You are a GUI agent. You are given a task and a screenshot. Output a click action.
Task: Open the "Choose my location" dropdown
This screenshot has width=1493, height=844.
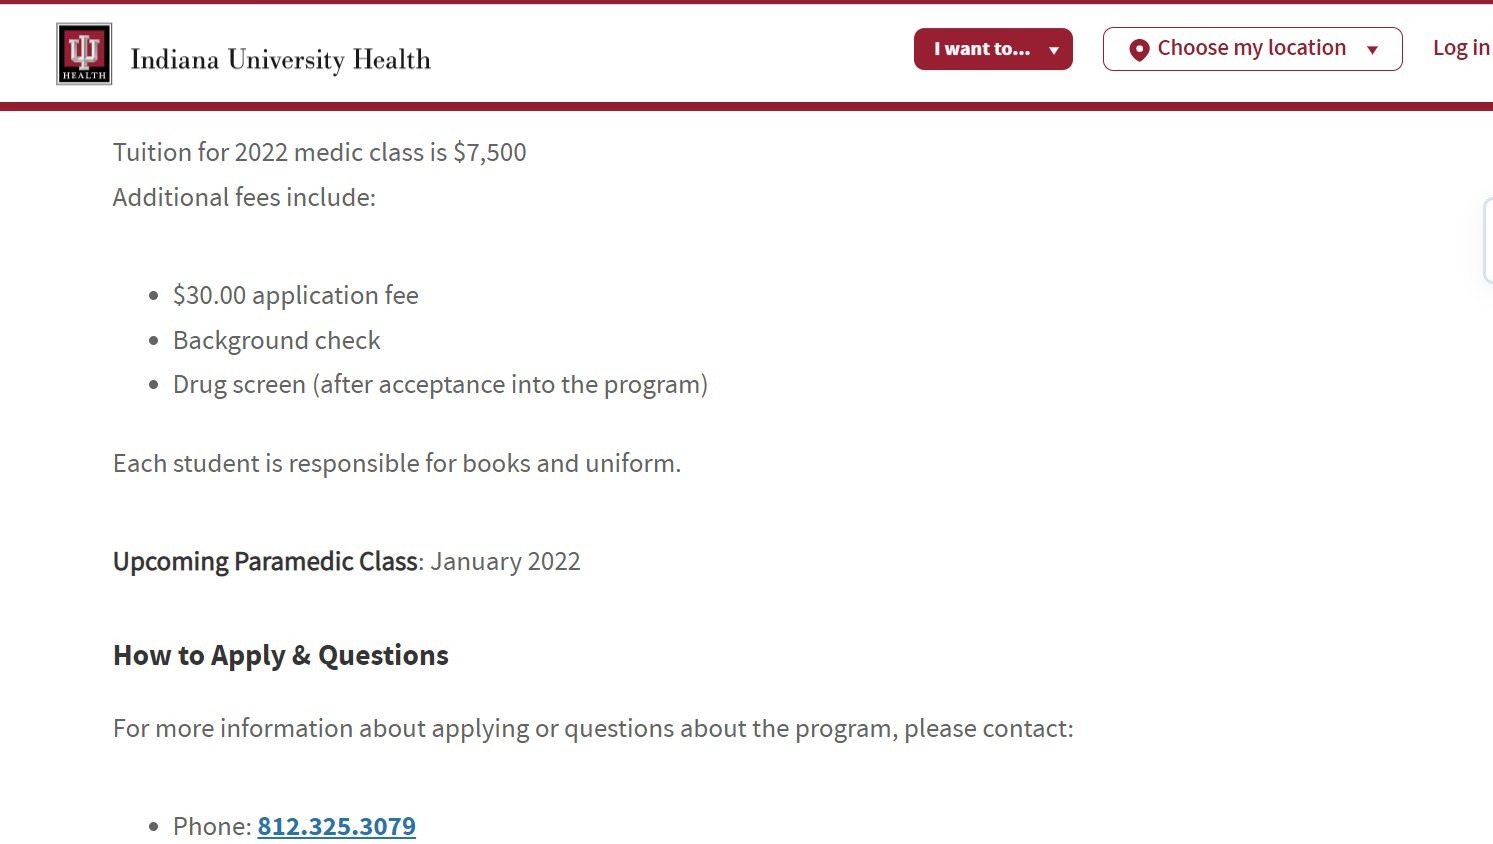[x=1252, y=49]
